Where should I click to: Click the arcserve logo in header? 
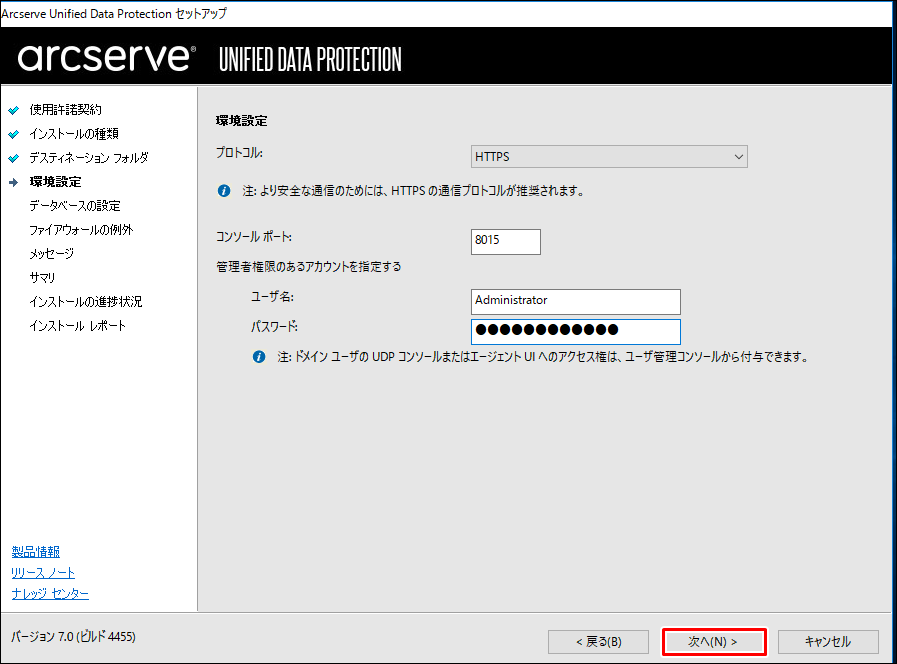[106, 58]
